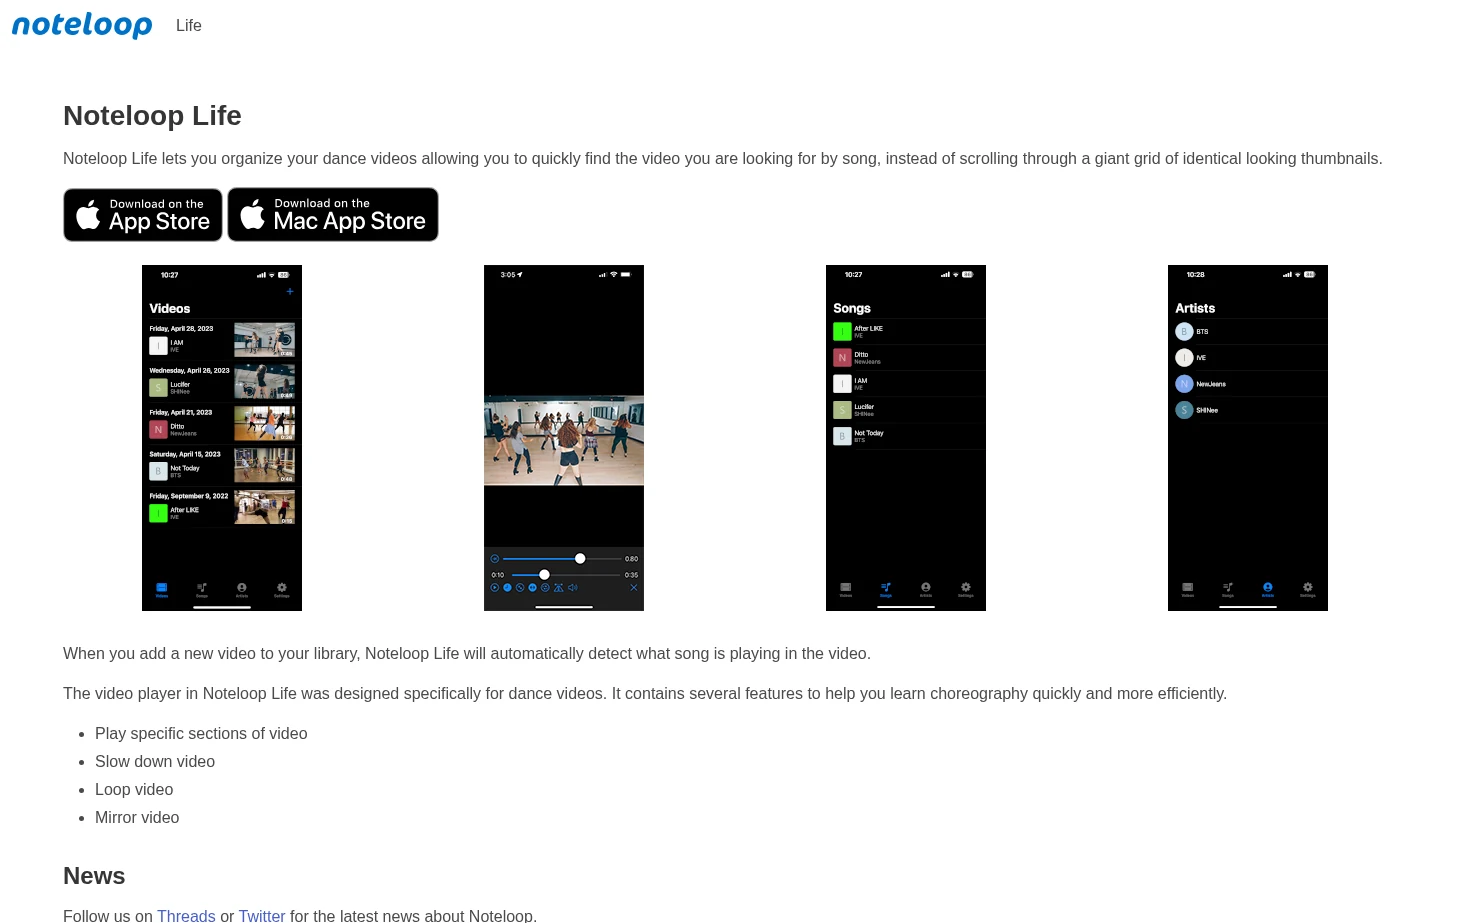1470x923 pixels.
Task: Click Download on the Mac App Store badge
Action: [x=333, y=215]
